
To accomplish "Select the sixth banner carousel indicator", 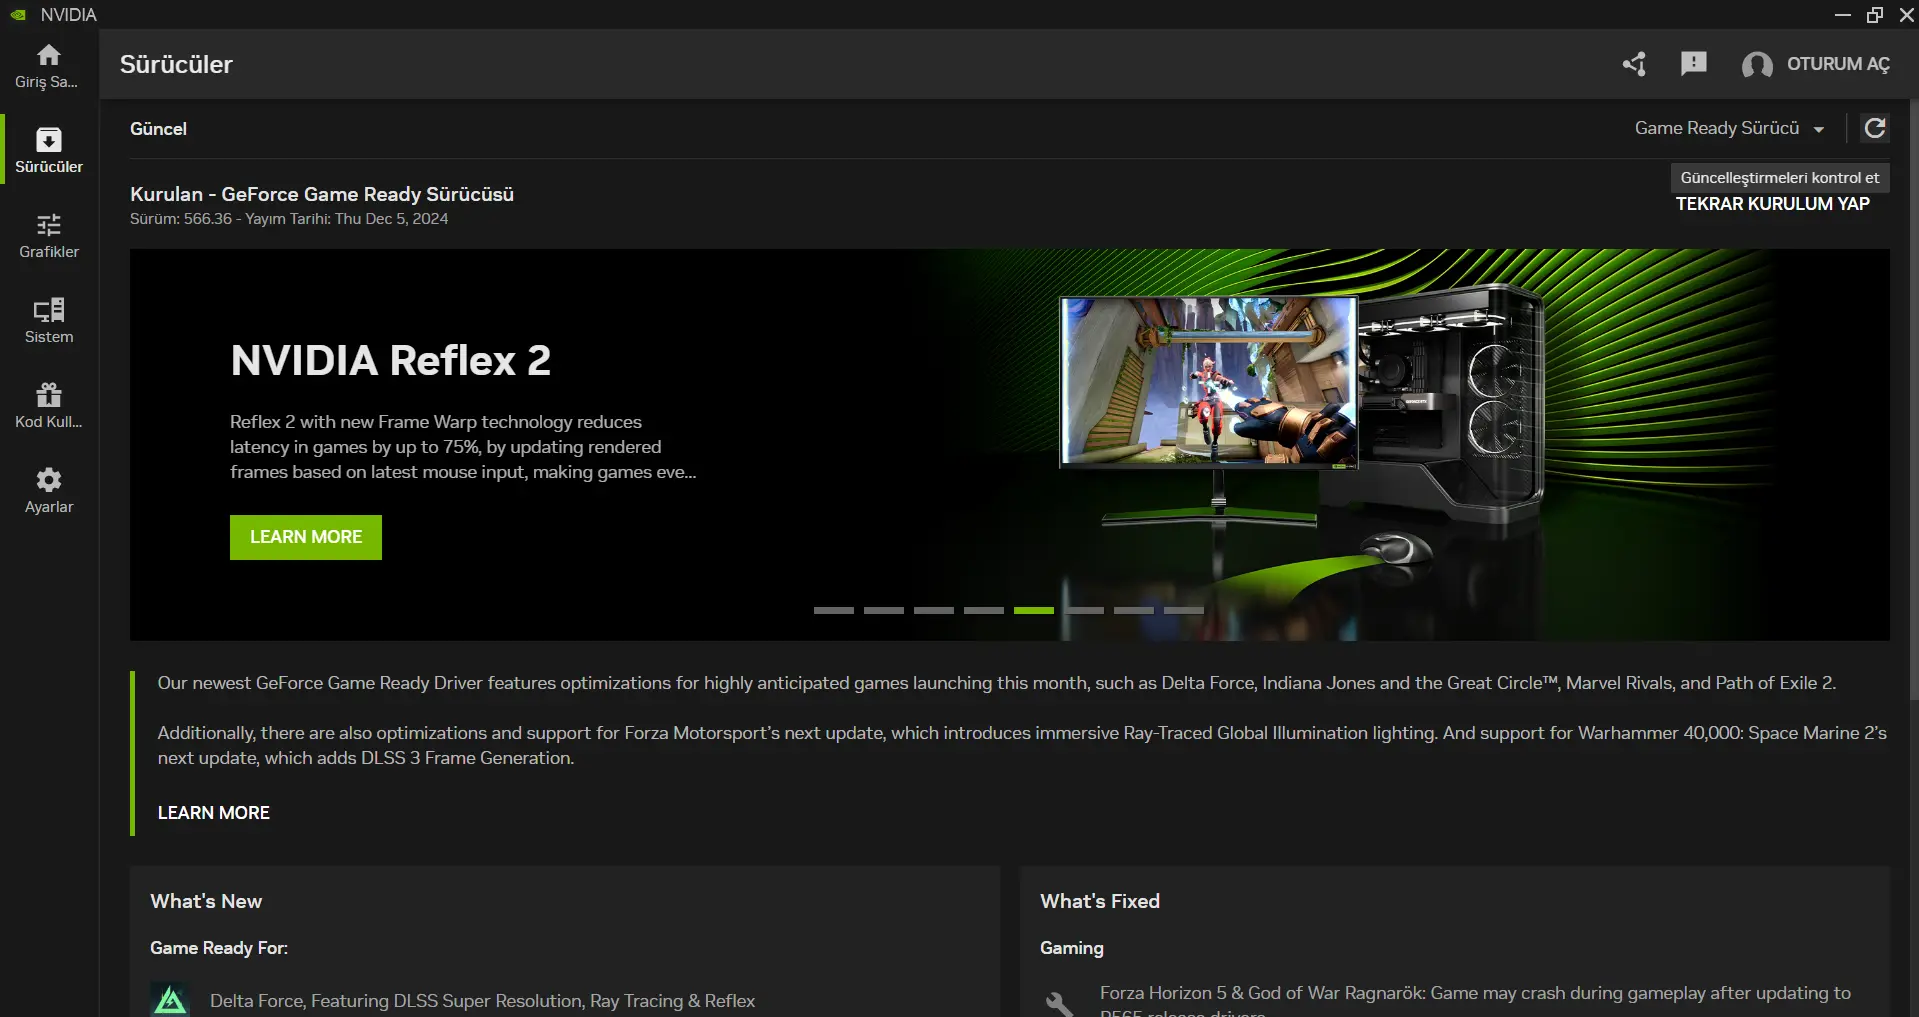I will pos(1084,610).
